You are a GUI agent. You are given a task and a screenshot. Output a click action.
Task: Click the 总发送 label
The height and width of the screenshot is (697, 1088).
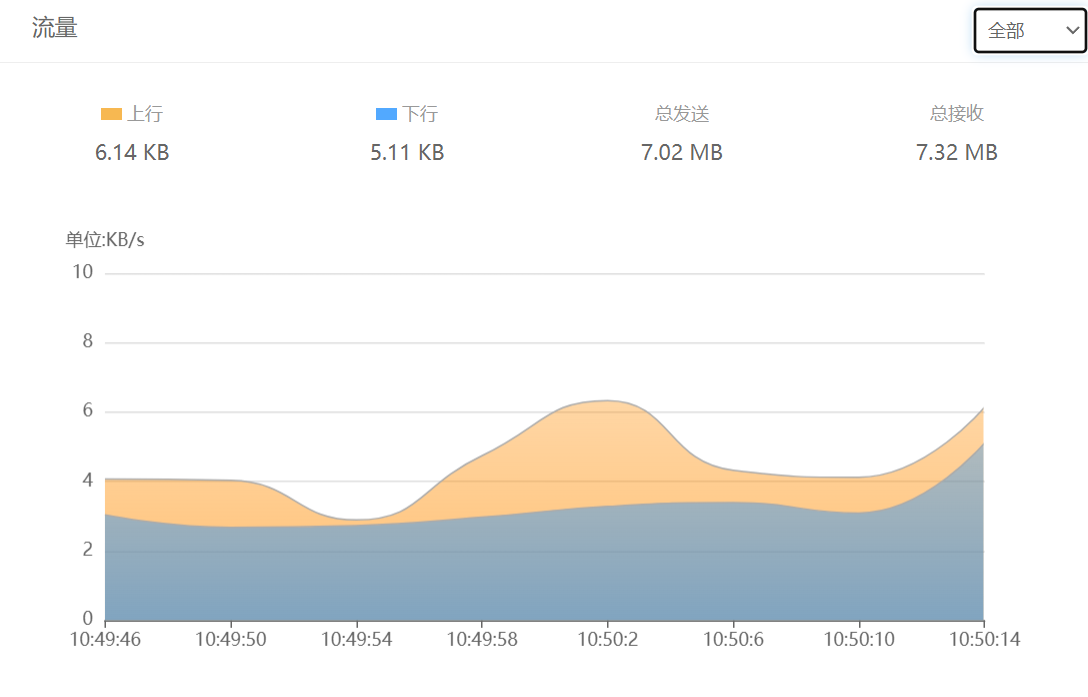tap(682, 114)
